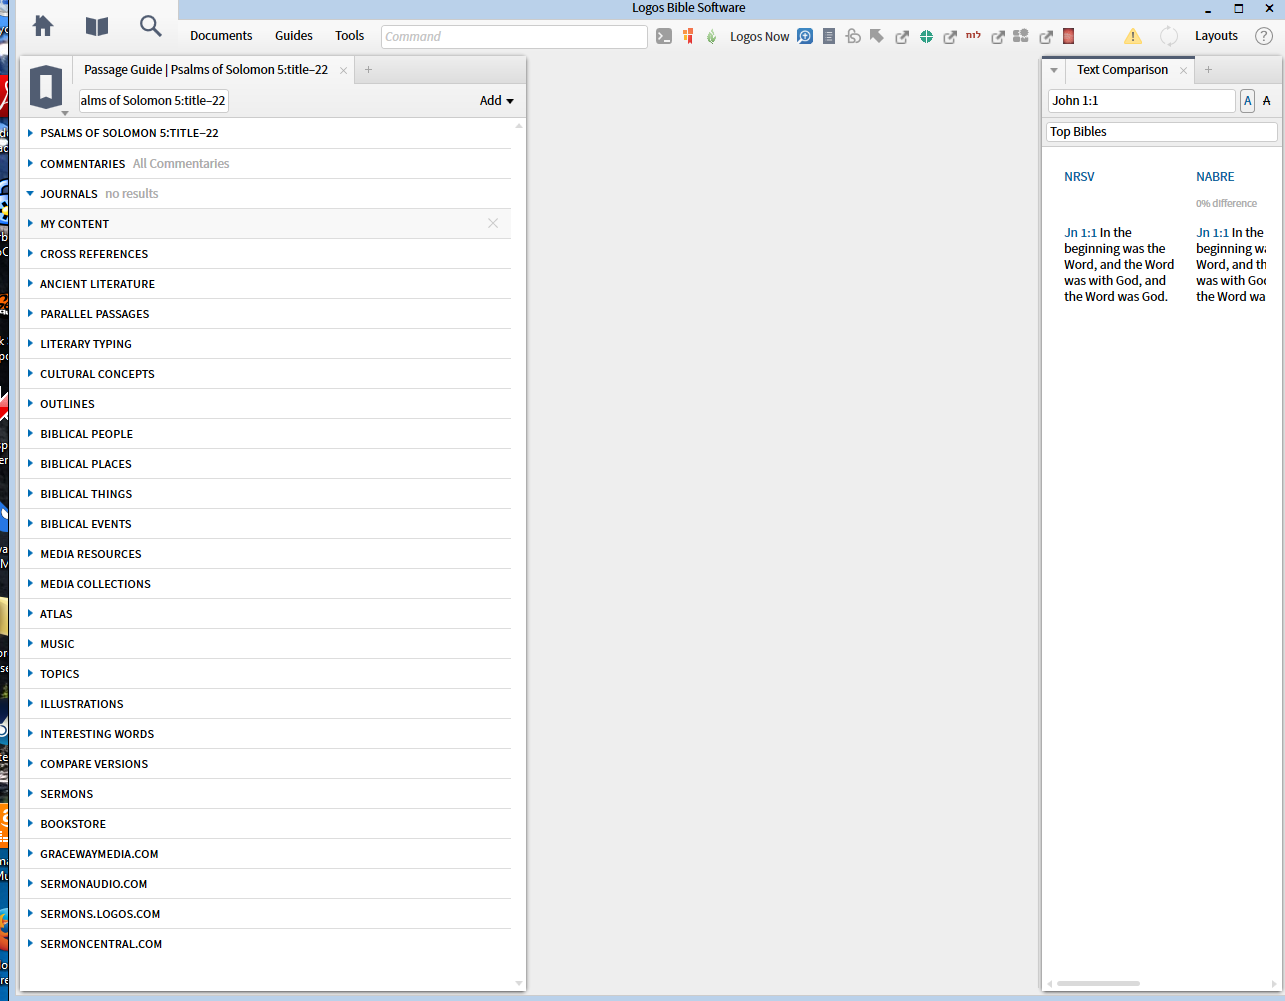Click the gray puzzle pieces shortcut icon
Viewport: 1285px width, 1001px height.
point(1021,36)
